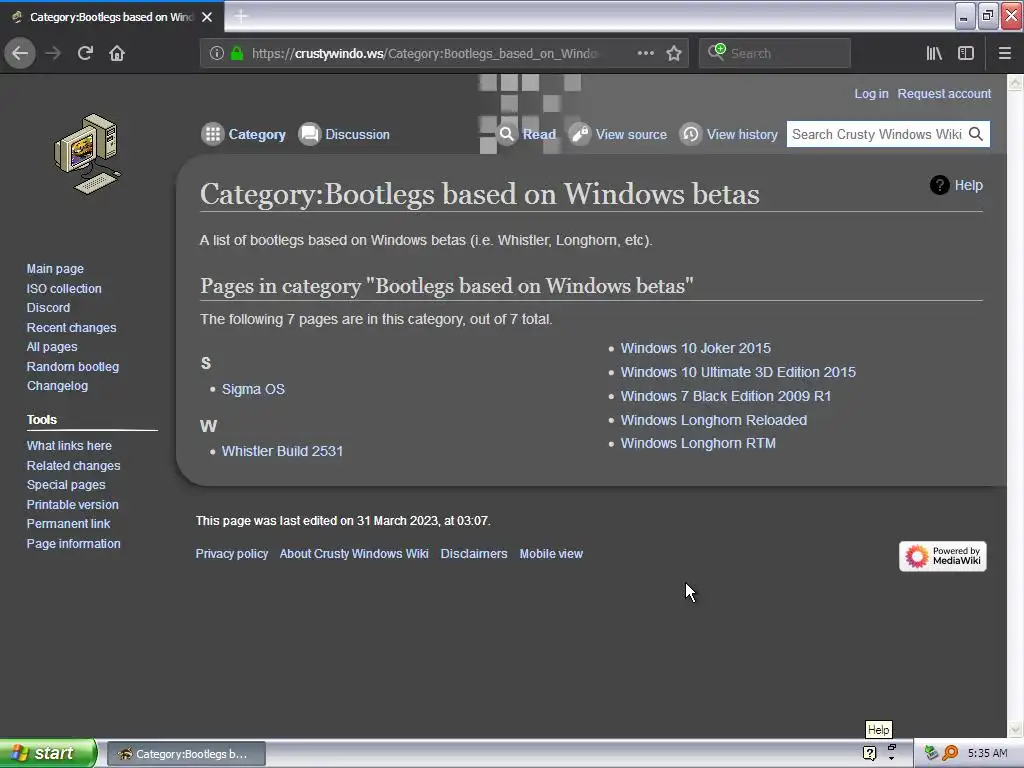Click the page scrollbar up arrow
1024x768 pixels.
tap(1015, 82)
